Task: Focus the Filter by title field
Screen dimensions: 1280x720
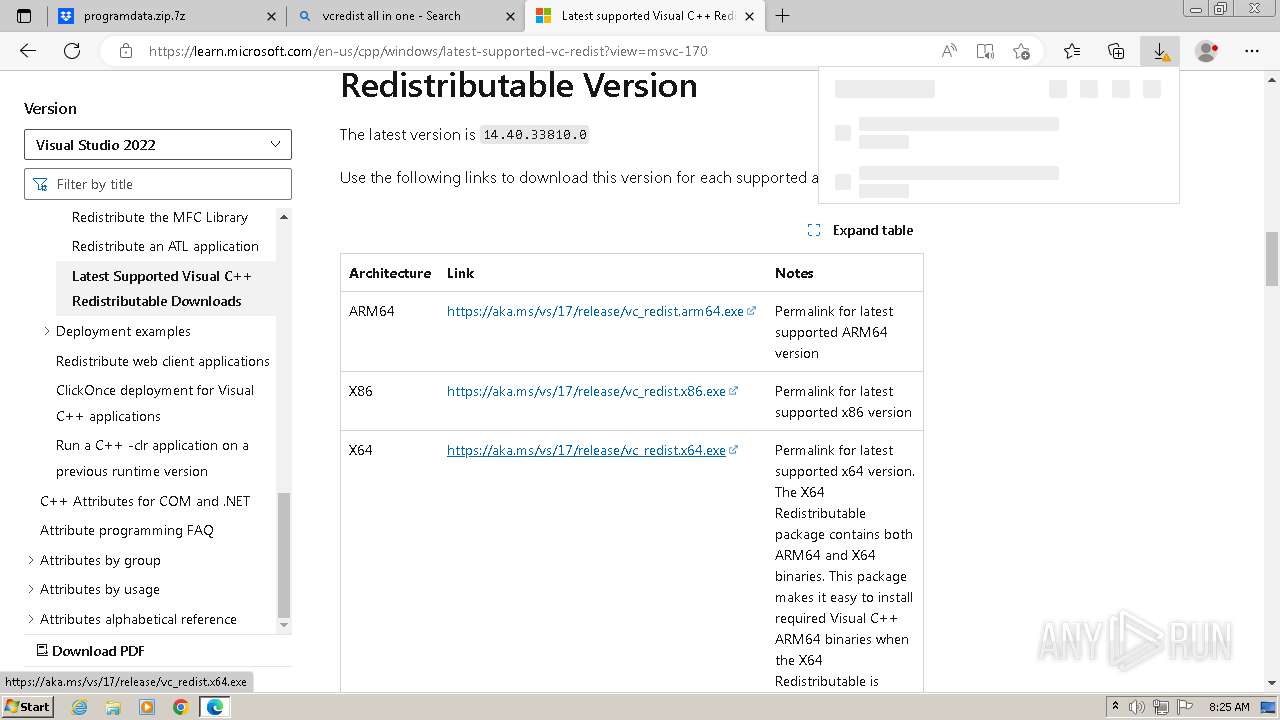Action: tap(158, 184)
